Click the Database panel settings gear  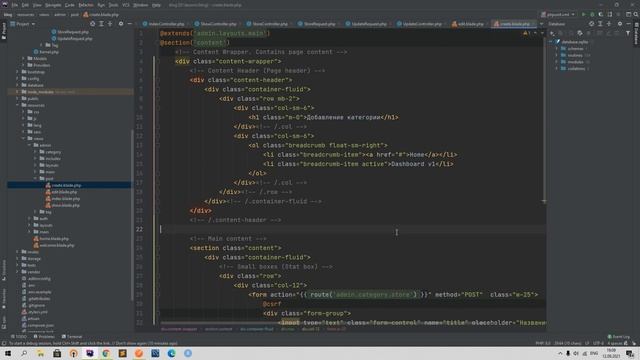point(620,24)
